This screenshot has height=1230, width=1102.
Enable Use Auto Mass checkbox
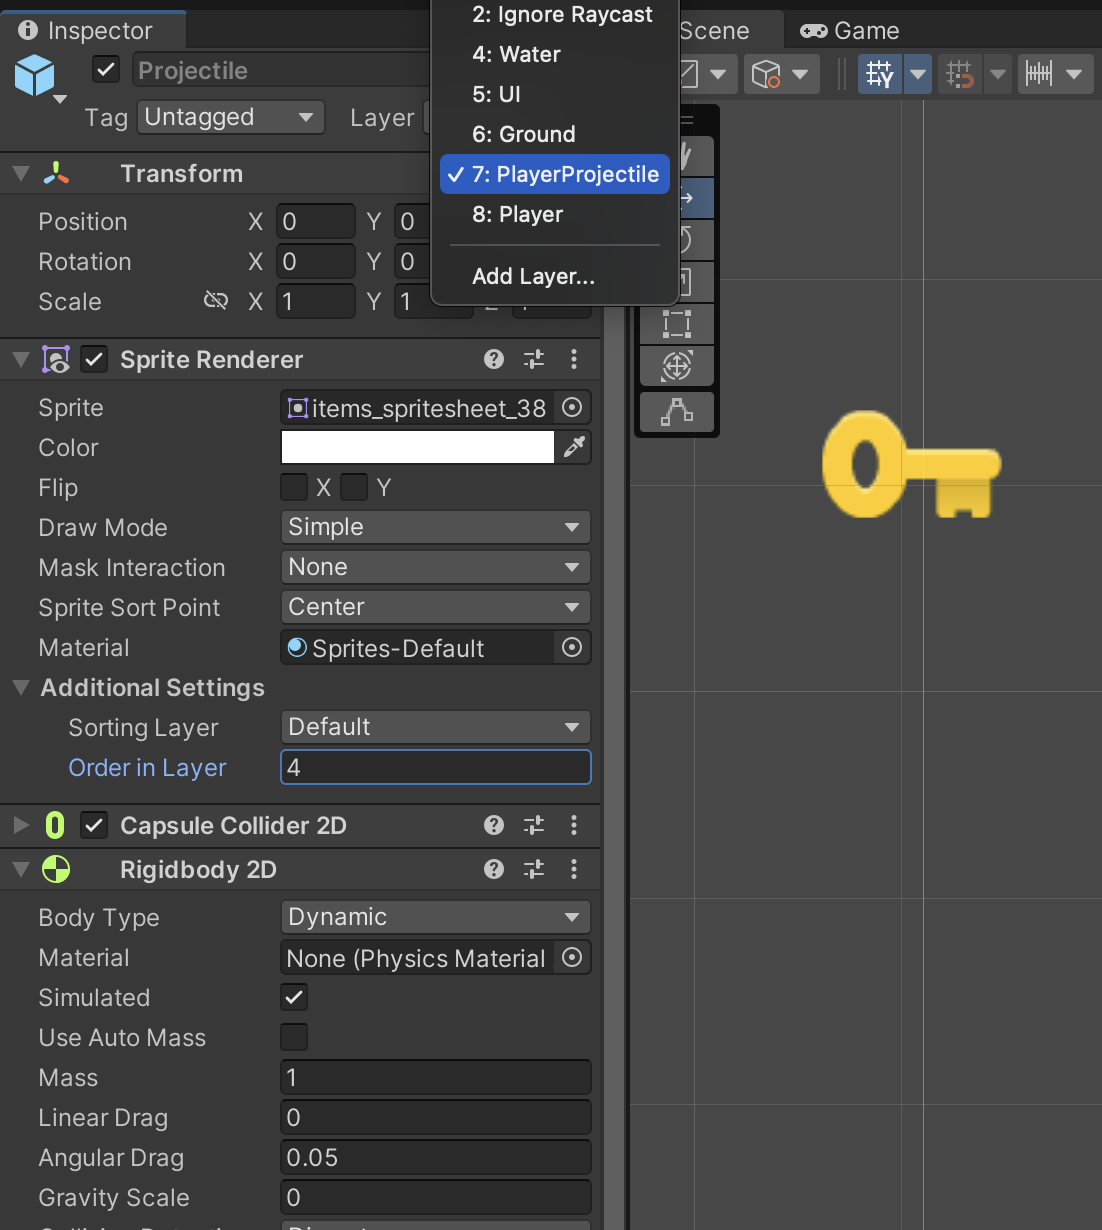294,1037
